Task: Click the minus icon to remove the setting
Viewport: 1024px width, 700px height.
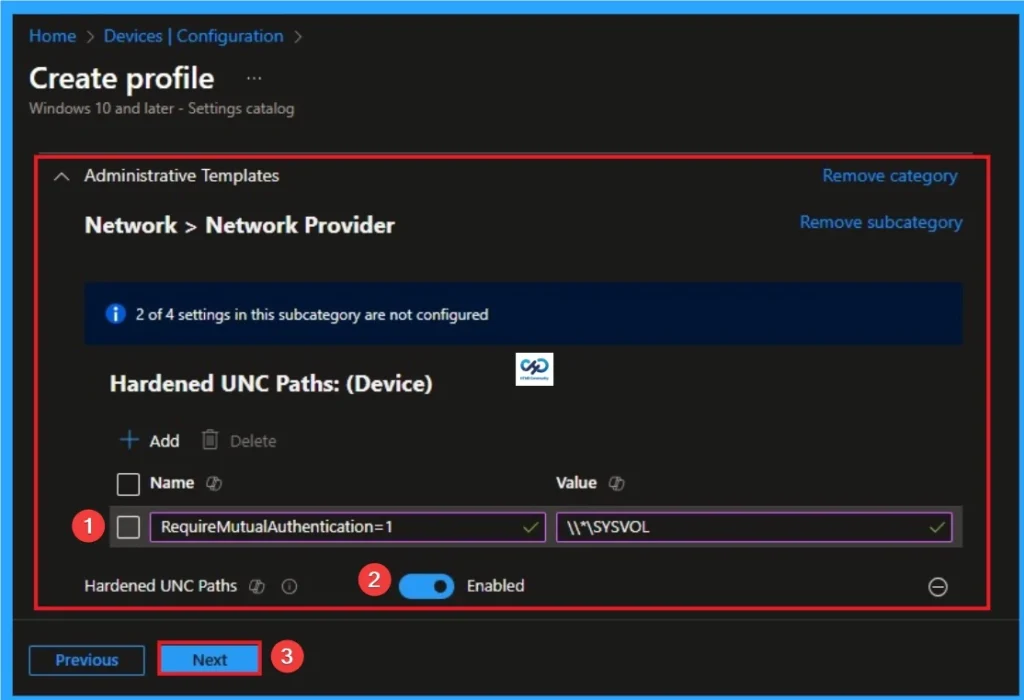Action: 938,587
